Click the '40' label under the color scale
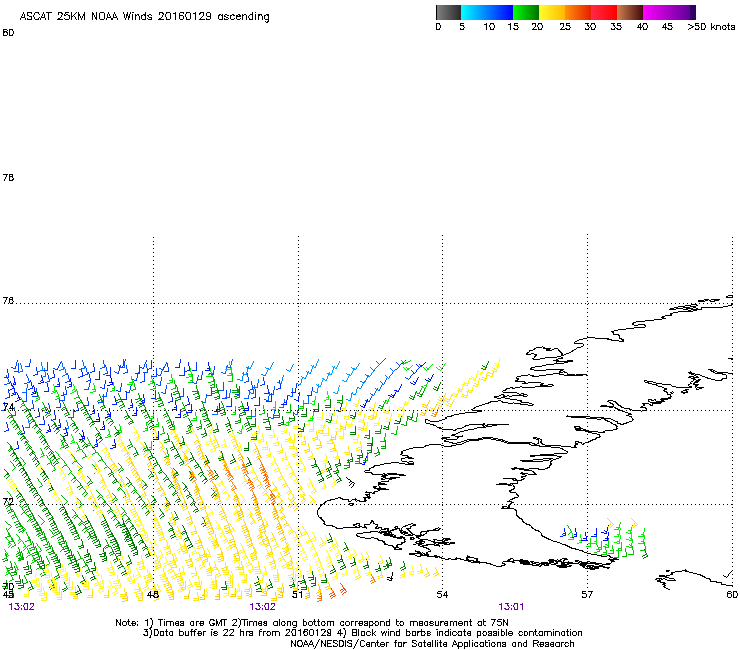 [x=642, y=27]
